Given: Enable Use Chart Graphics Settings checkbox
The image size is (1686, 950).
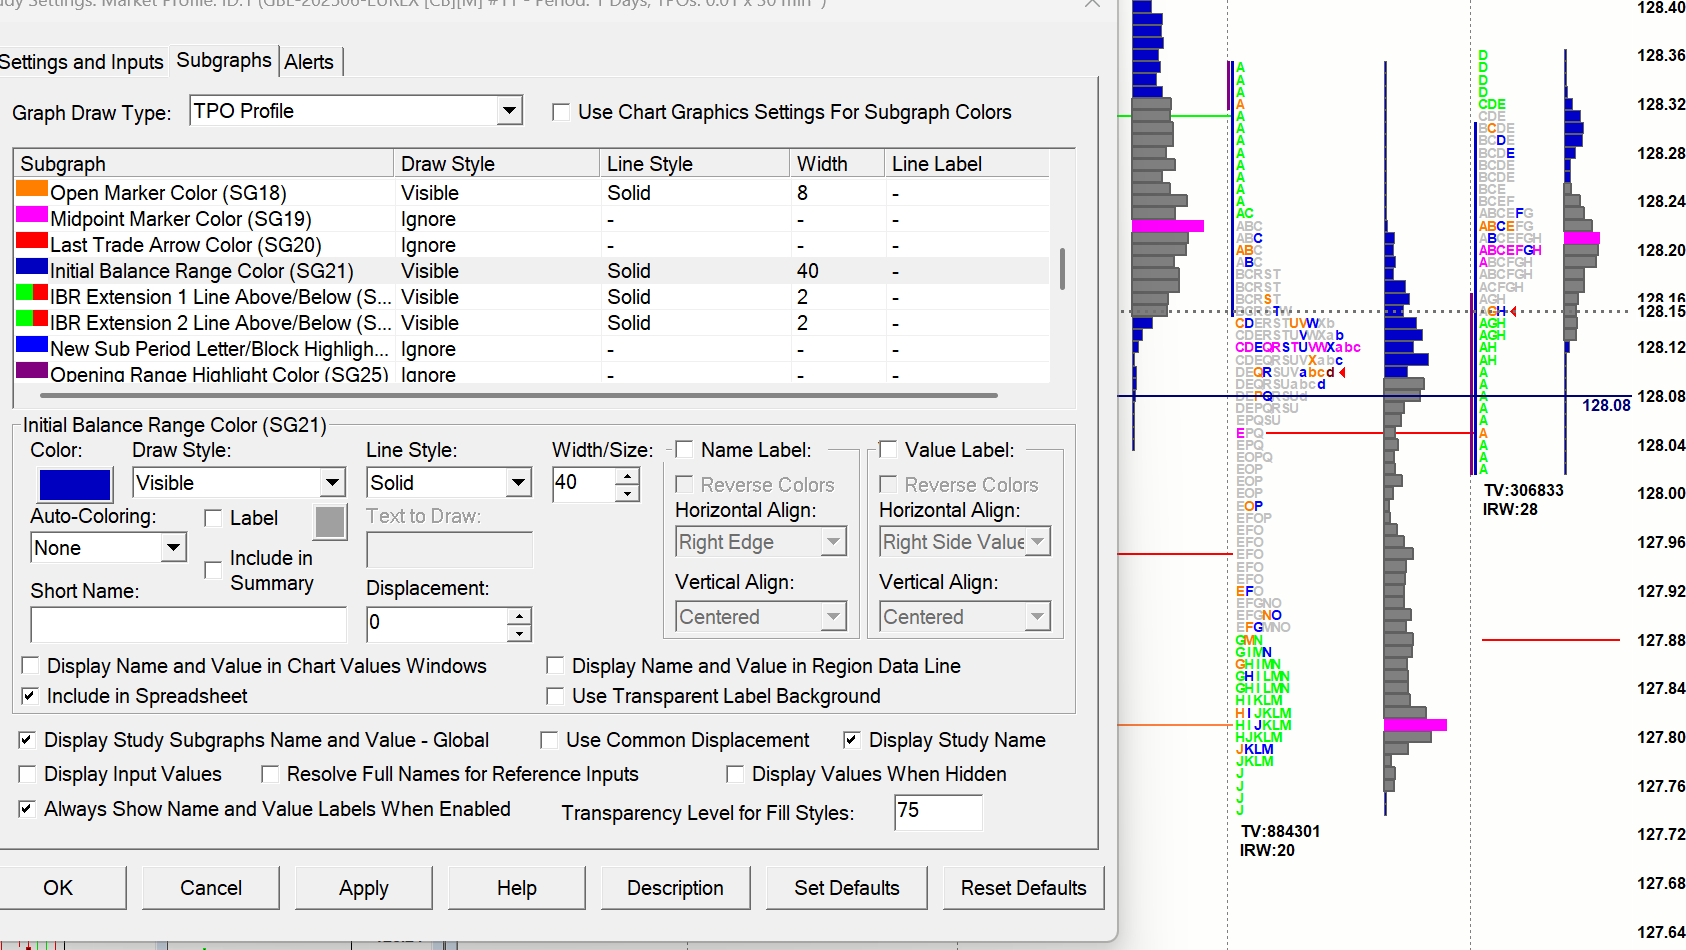Looking at the screenshot, I should pos(562,112).
